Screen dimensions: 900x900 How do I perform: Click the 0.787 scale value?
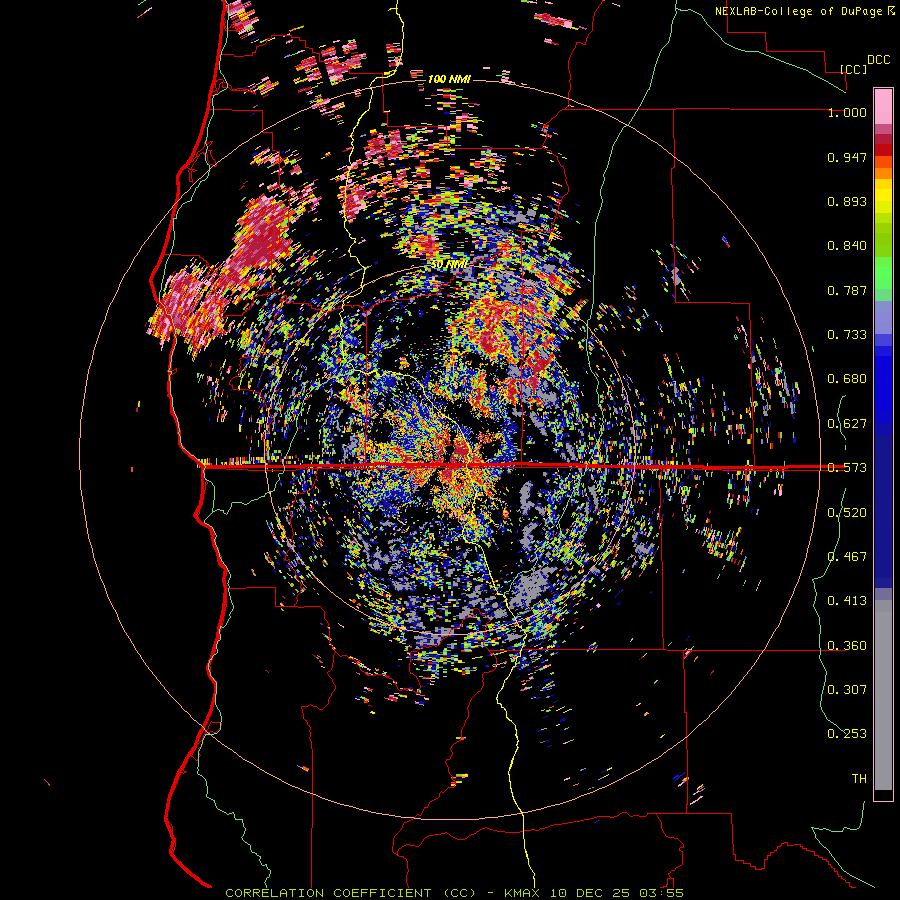coord(847,290)
